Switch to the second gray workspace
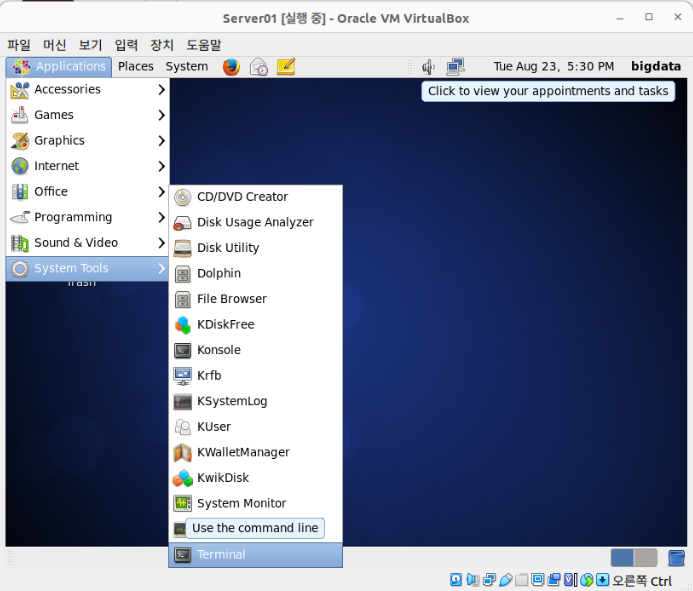693x591 pixels. pos(646,558)
